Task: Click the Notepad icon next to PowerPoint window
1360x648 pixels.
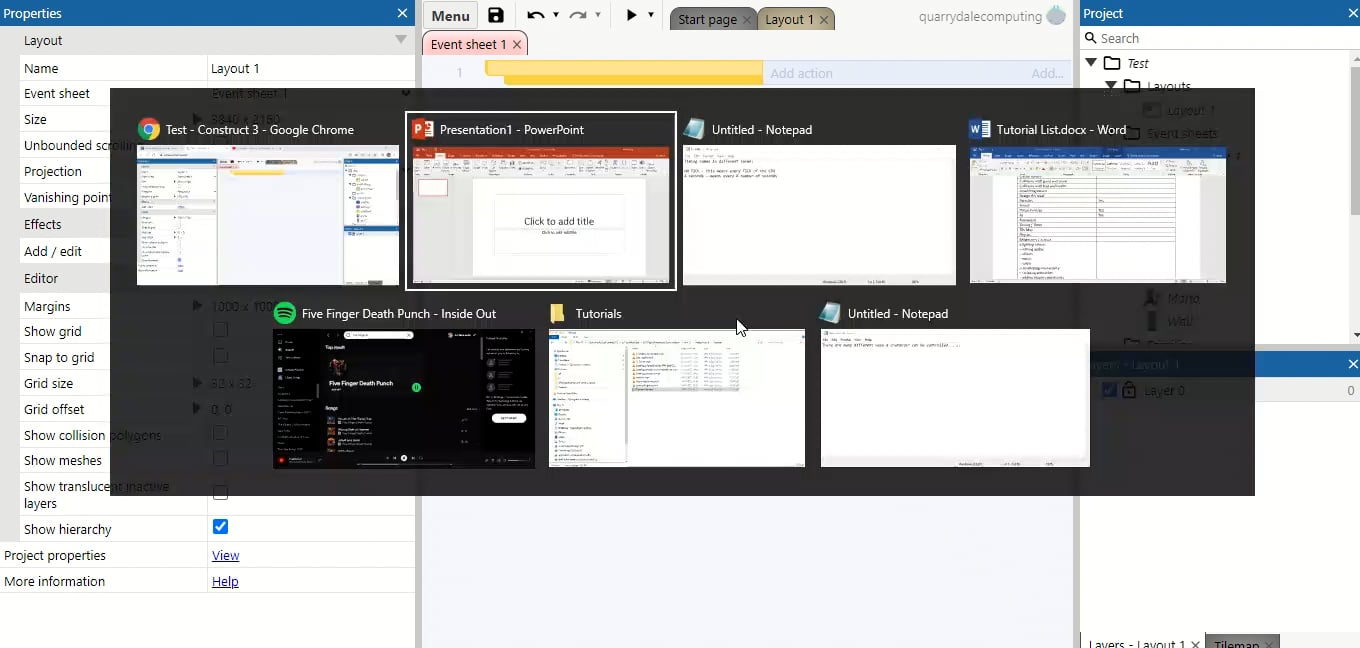Action: pyautogui.click(x=694, y=129)
